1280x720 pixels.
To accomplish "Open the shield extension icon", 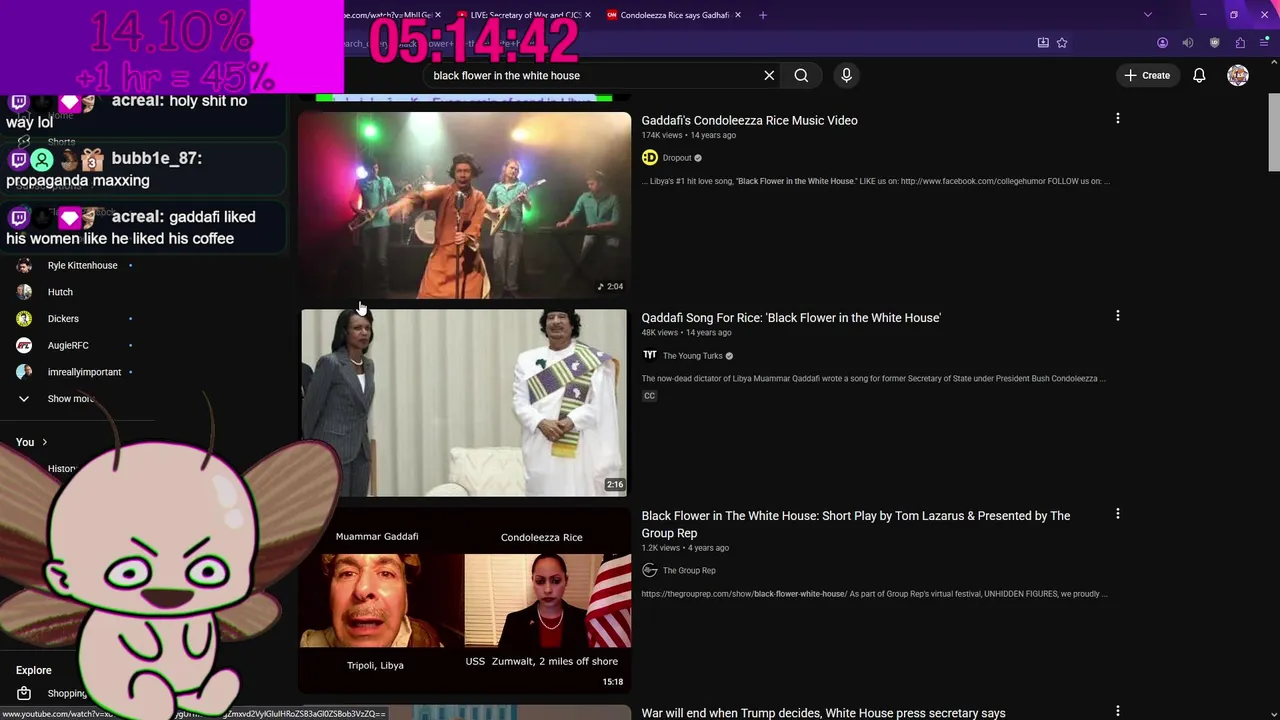I will pyautogui.click(x=1214, y=43).
